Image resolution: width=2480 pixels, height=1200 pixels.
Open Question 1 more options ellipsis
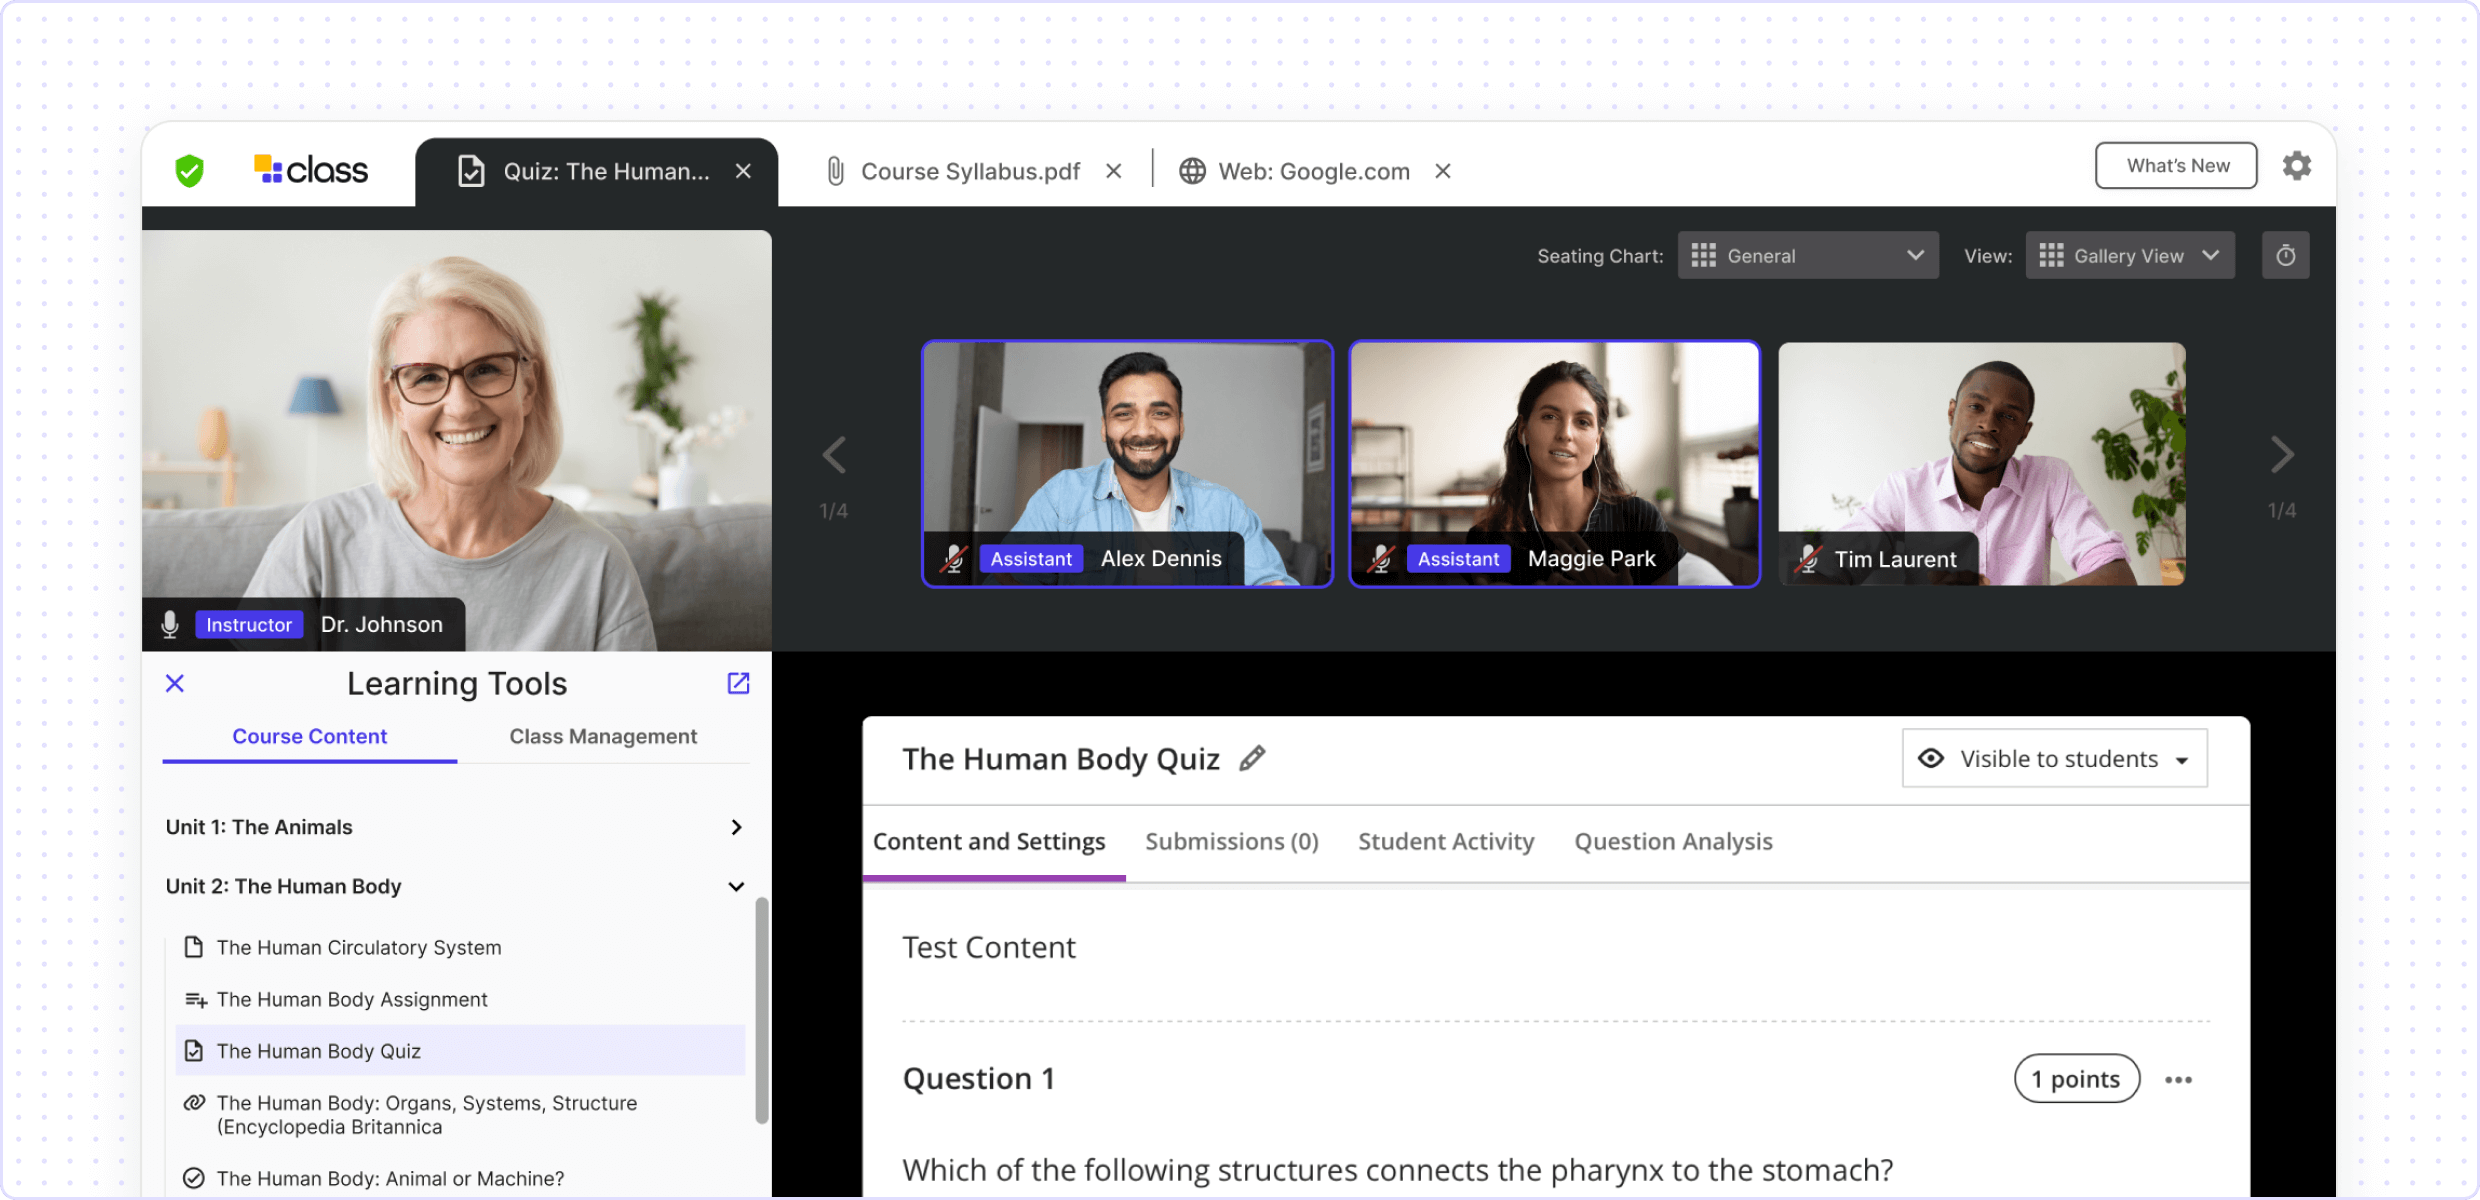point(2178,1079)
